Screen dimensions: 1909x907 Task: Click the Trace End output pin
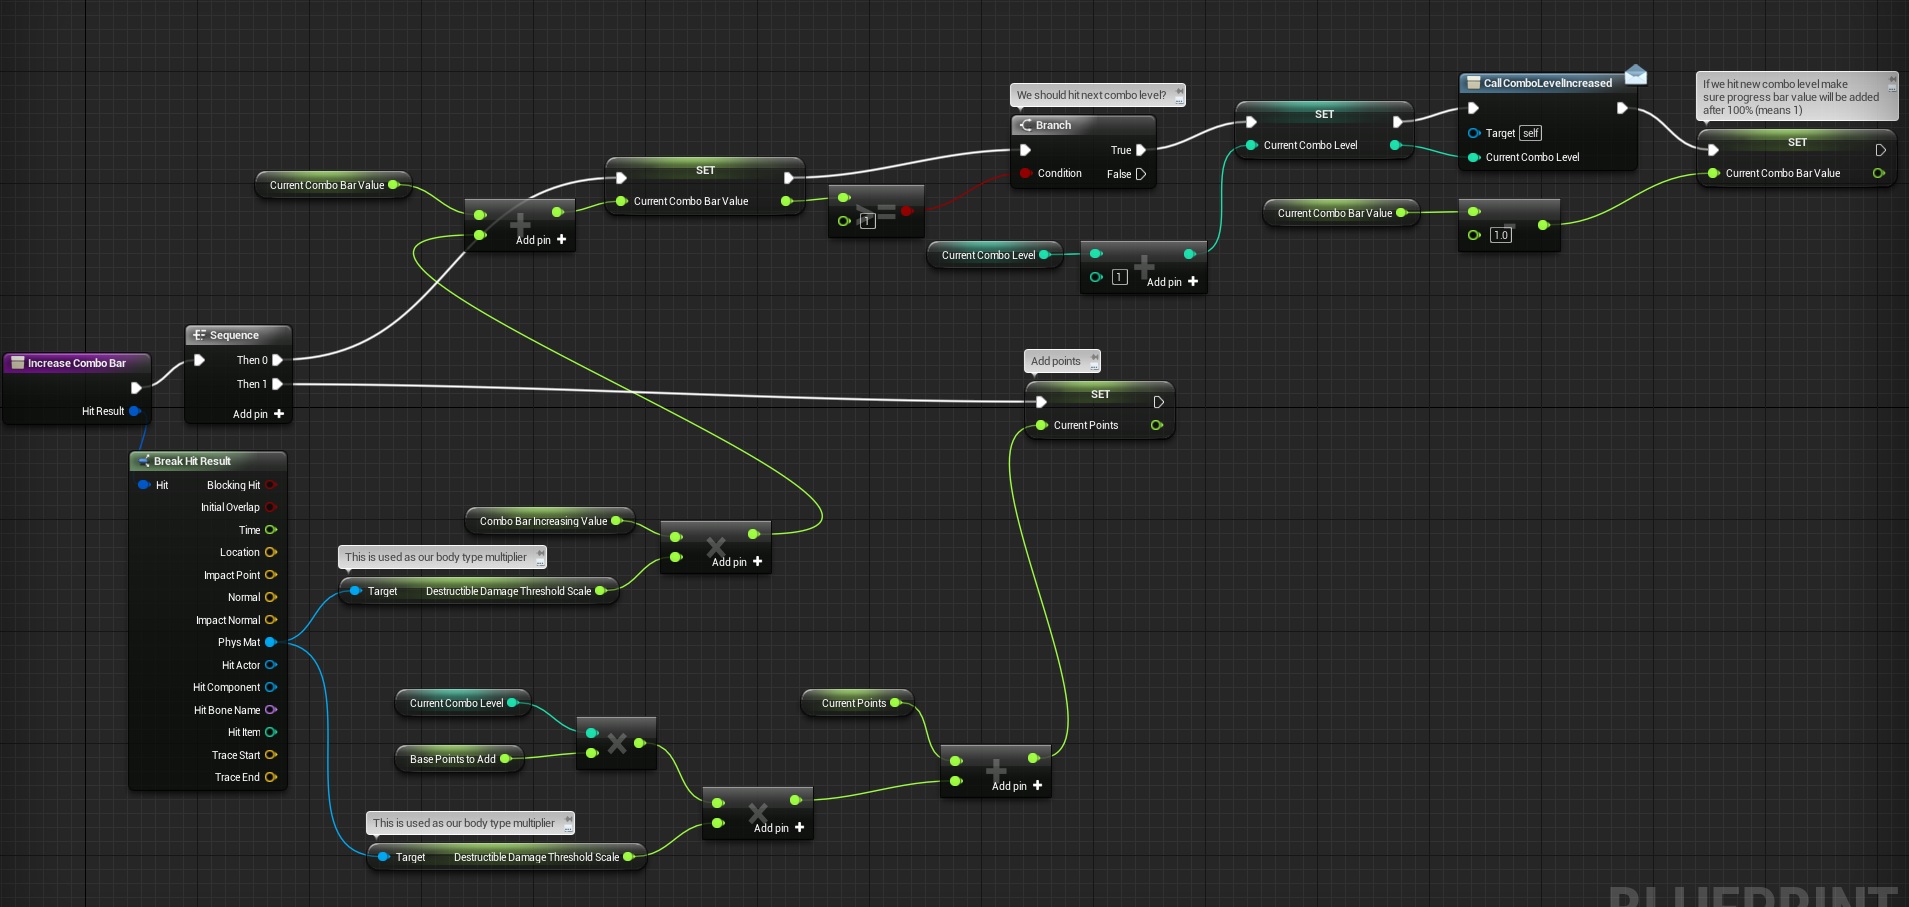[x=271, y=777]
